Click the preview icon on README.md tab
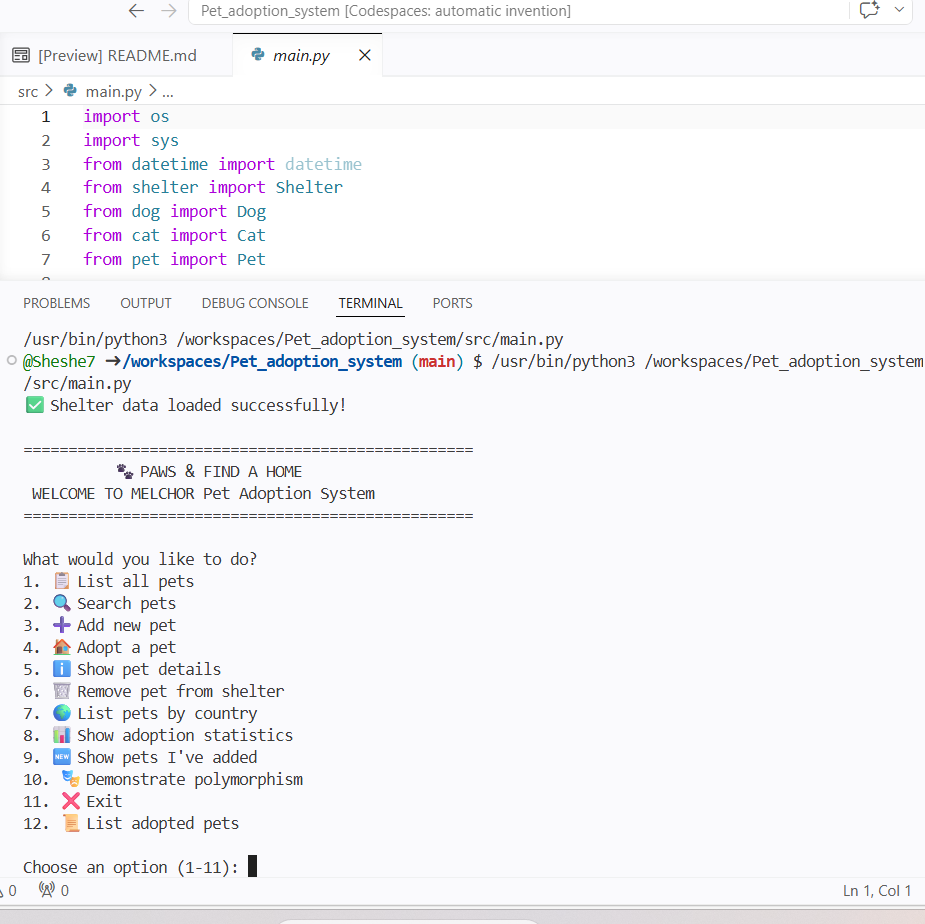Image resolution: width=925 pixels, height=924 pixels. tap(21, 55)
